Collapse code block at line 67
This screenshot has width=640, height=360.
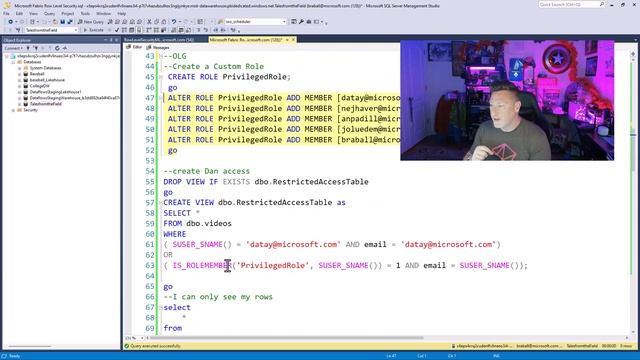pos(161,307)
